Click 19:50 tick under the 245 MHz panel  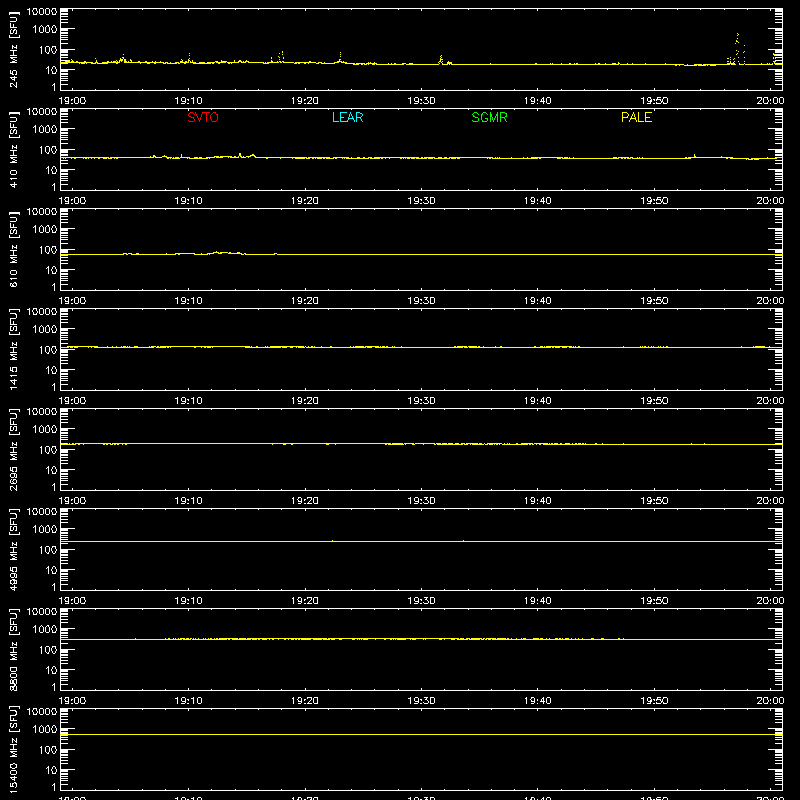(x=654, y=101)
